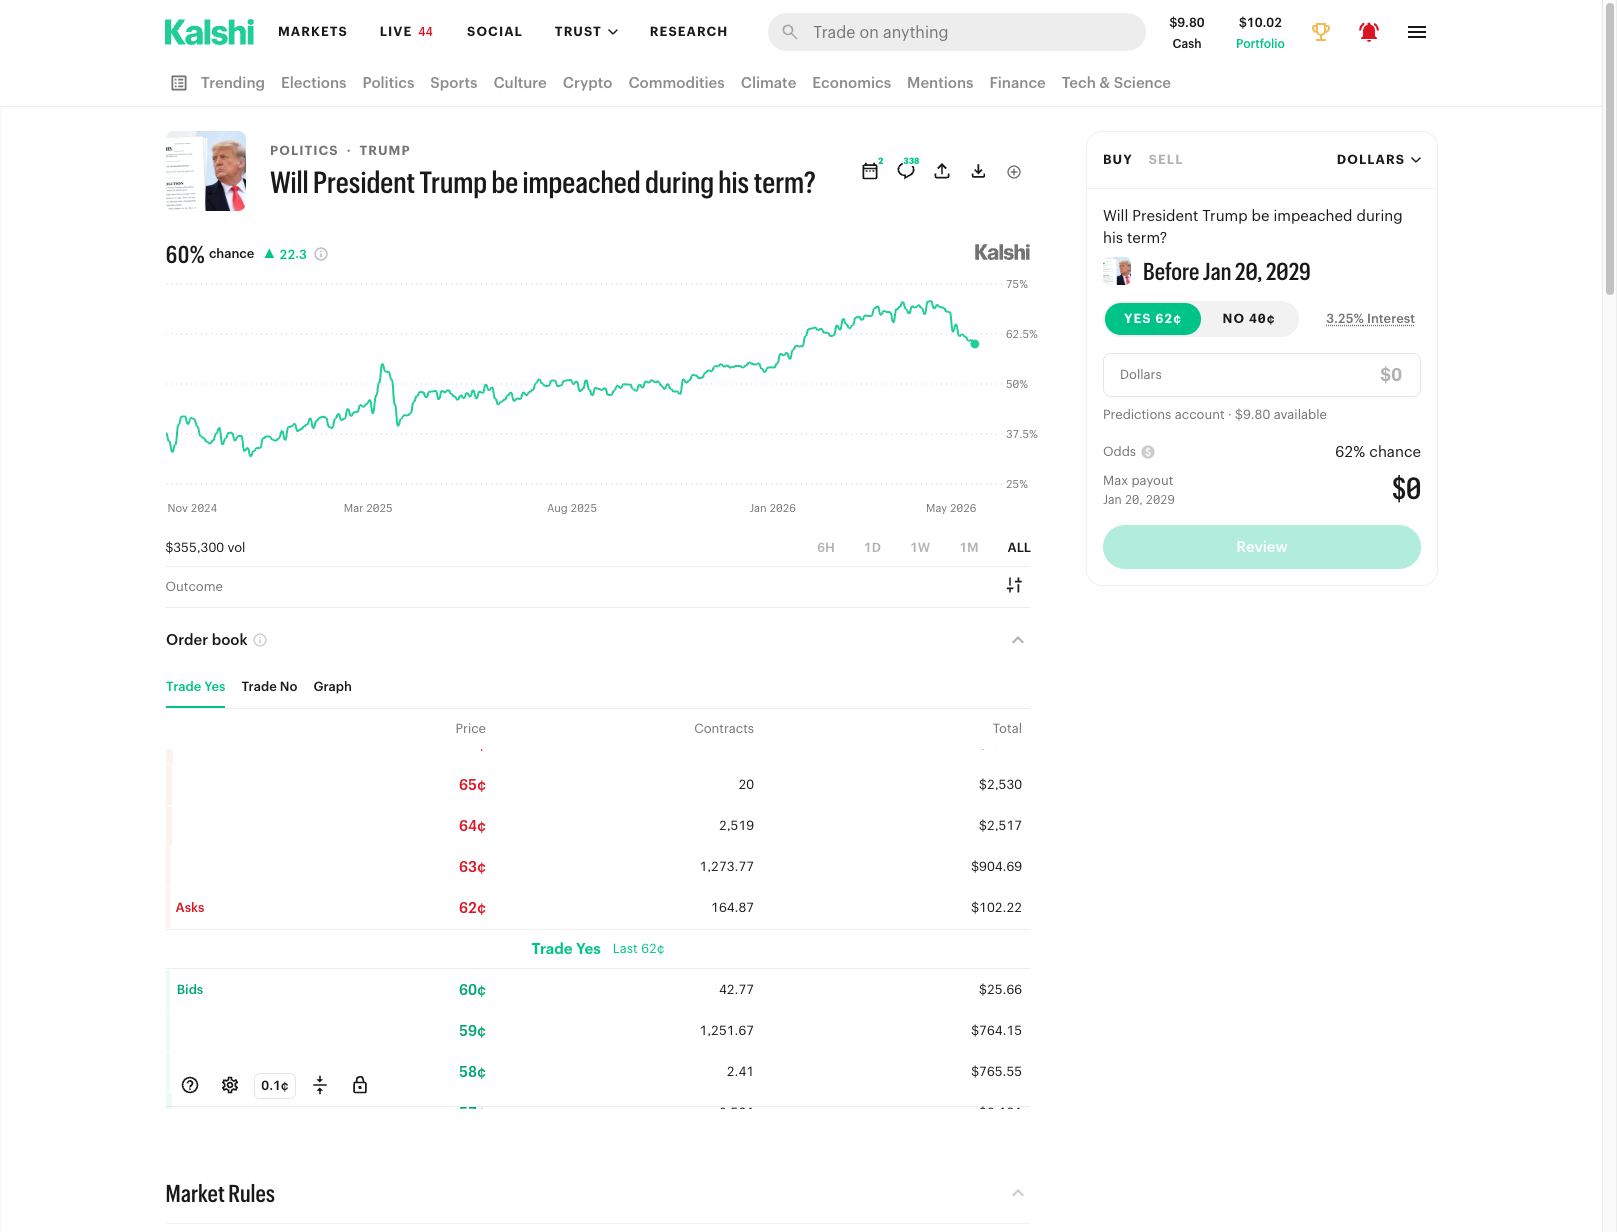Click the POLITICS breadcrumb
Viewport: 1617px width, 1232px height.
(304, 151)
